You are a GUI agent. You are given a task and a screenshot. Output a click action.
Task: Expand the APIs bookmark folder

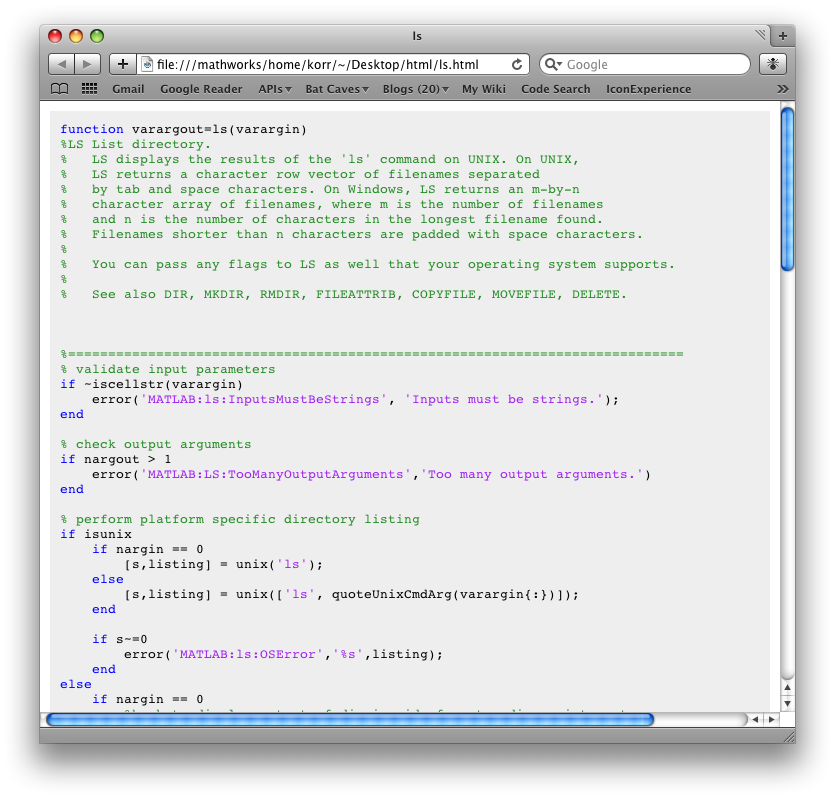point(274,89)
